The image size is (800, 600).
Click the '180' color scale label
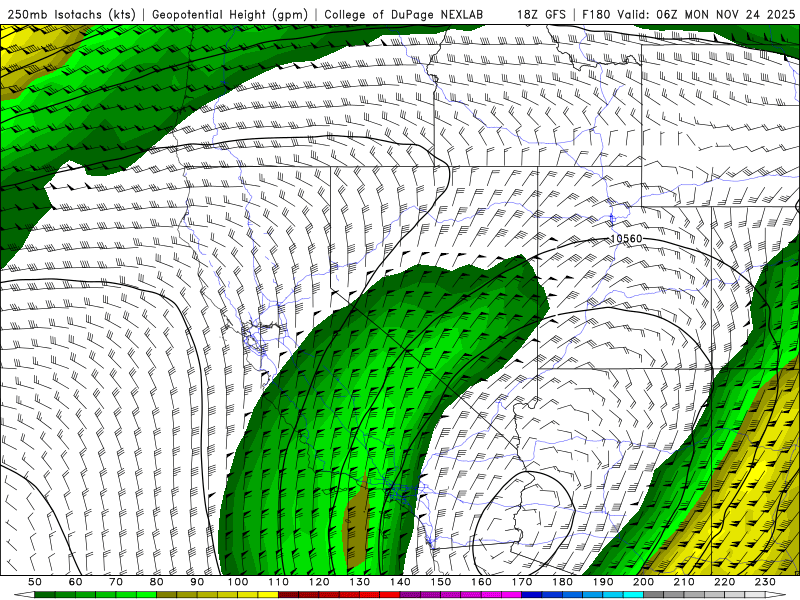click(562, 582)
